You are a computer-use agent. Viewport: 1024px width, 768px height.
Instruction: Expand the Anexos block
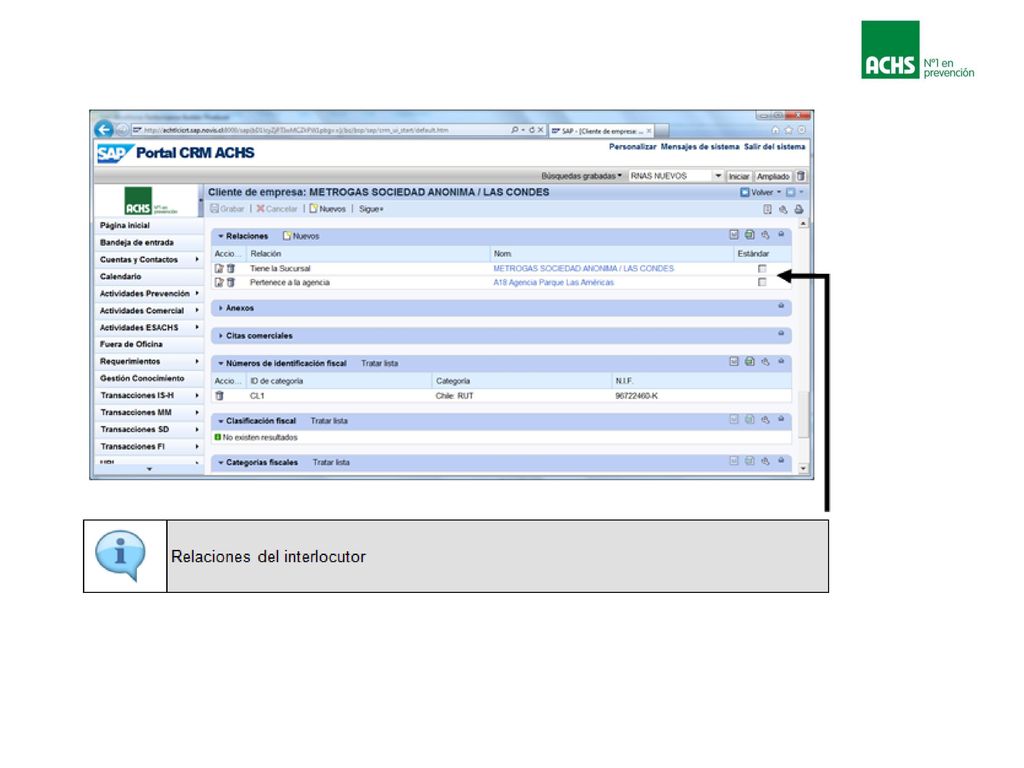coord(221,308)
